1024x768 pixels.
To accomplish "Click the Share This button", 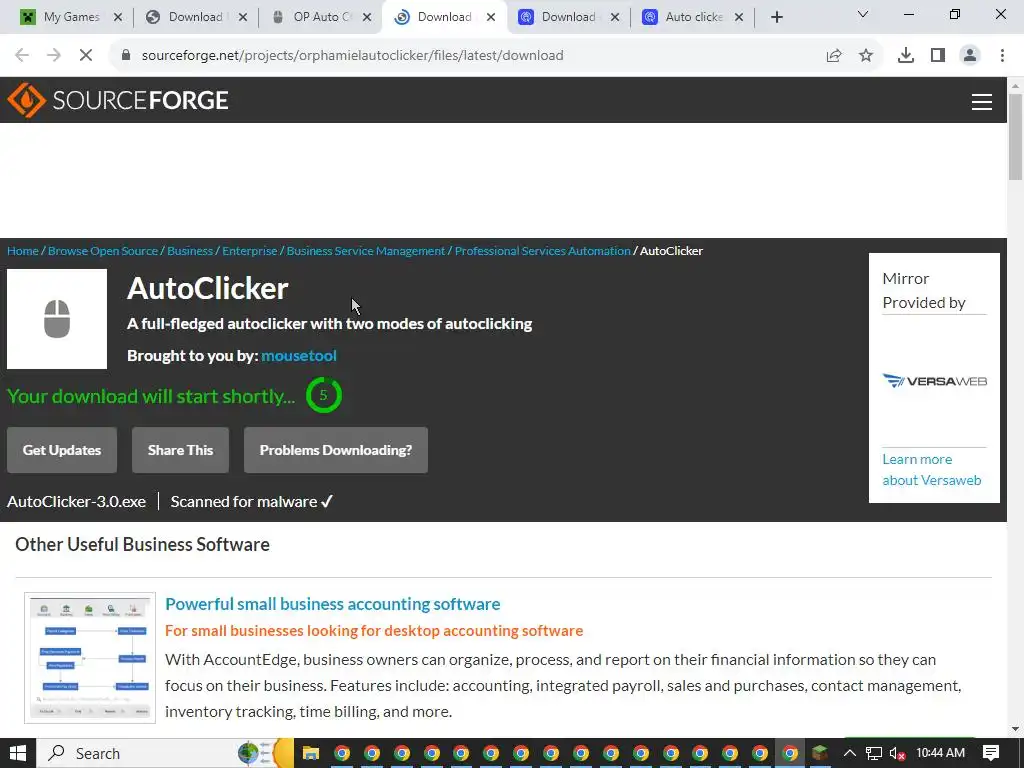I will [x=180, y=450].
